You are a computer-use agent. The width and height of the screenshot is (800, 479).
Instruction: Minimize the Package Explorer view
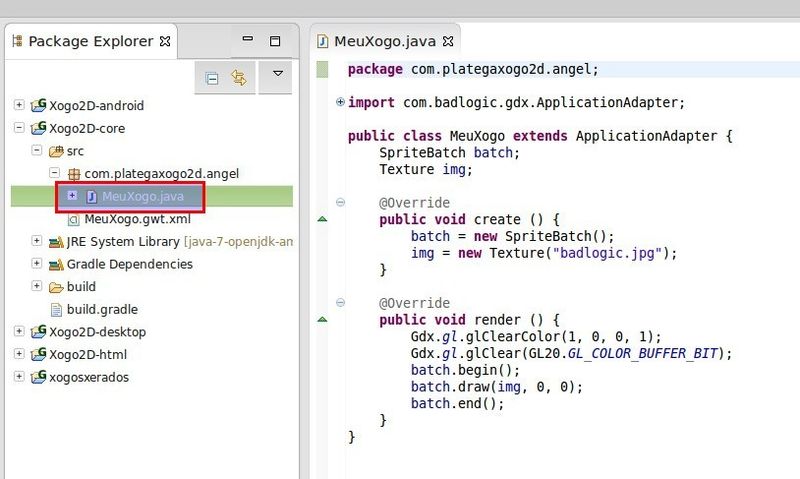click(248, 38)
